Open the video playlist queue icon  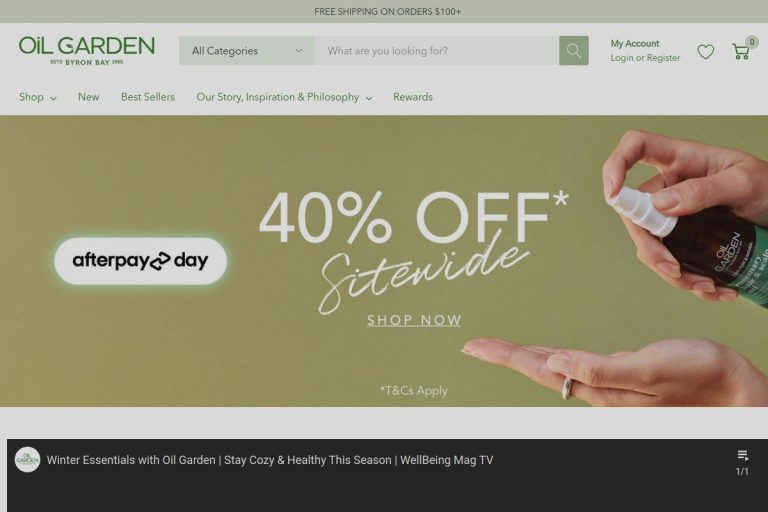(743, 456)
